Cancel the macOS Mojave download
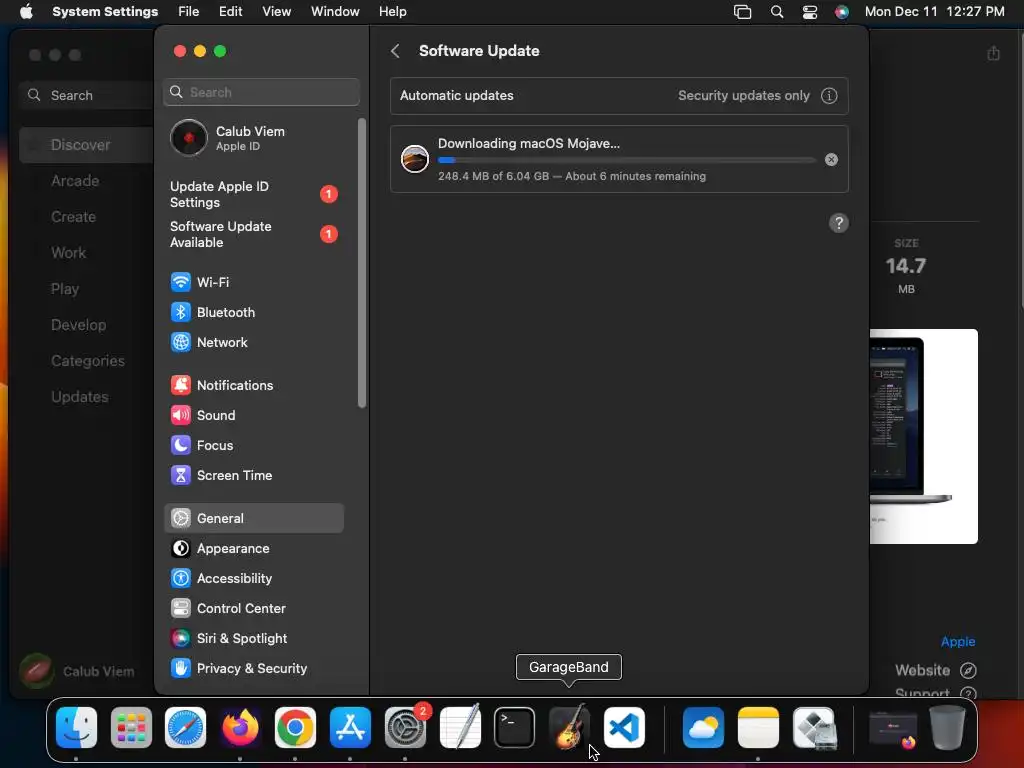Image resolution: width=1024 pixels, height=768 pixels. [831, 159]
